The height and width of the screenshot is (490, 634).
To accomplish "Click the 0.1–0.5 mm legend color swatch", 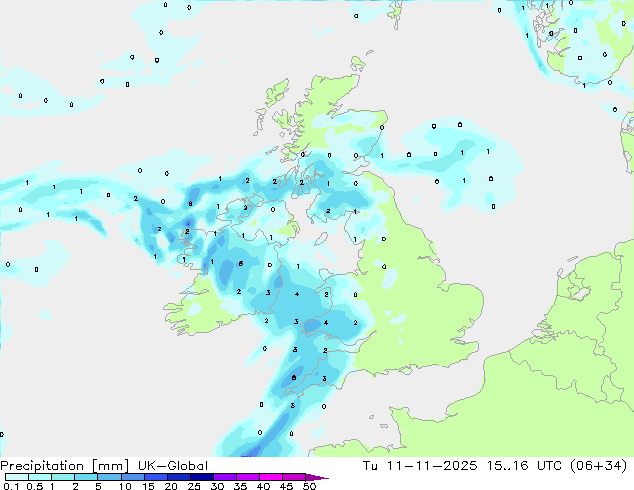I will pos(17,477).
